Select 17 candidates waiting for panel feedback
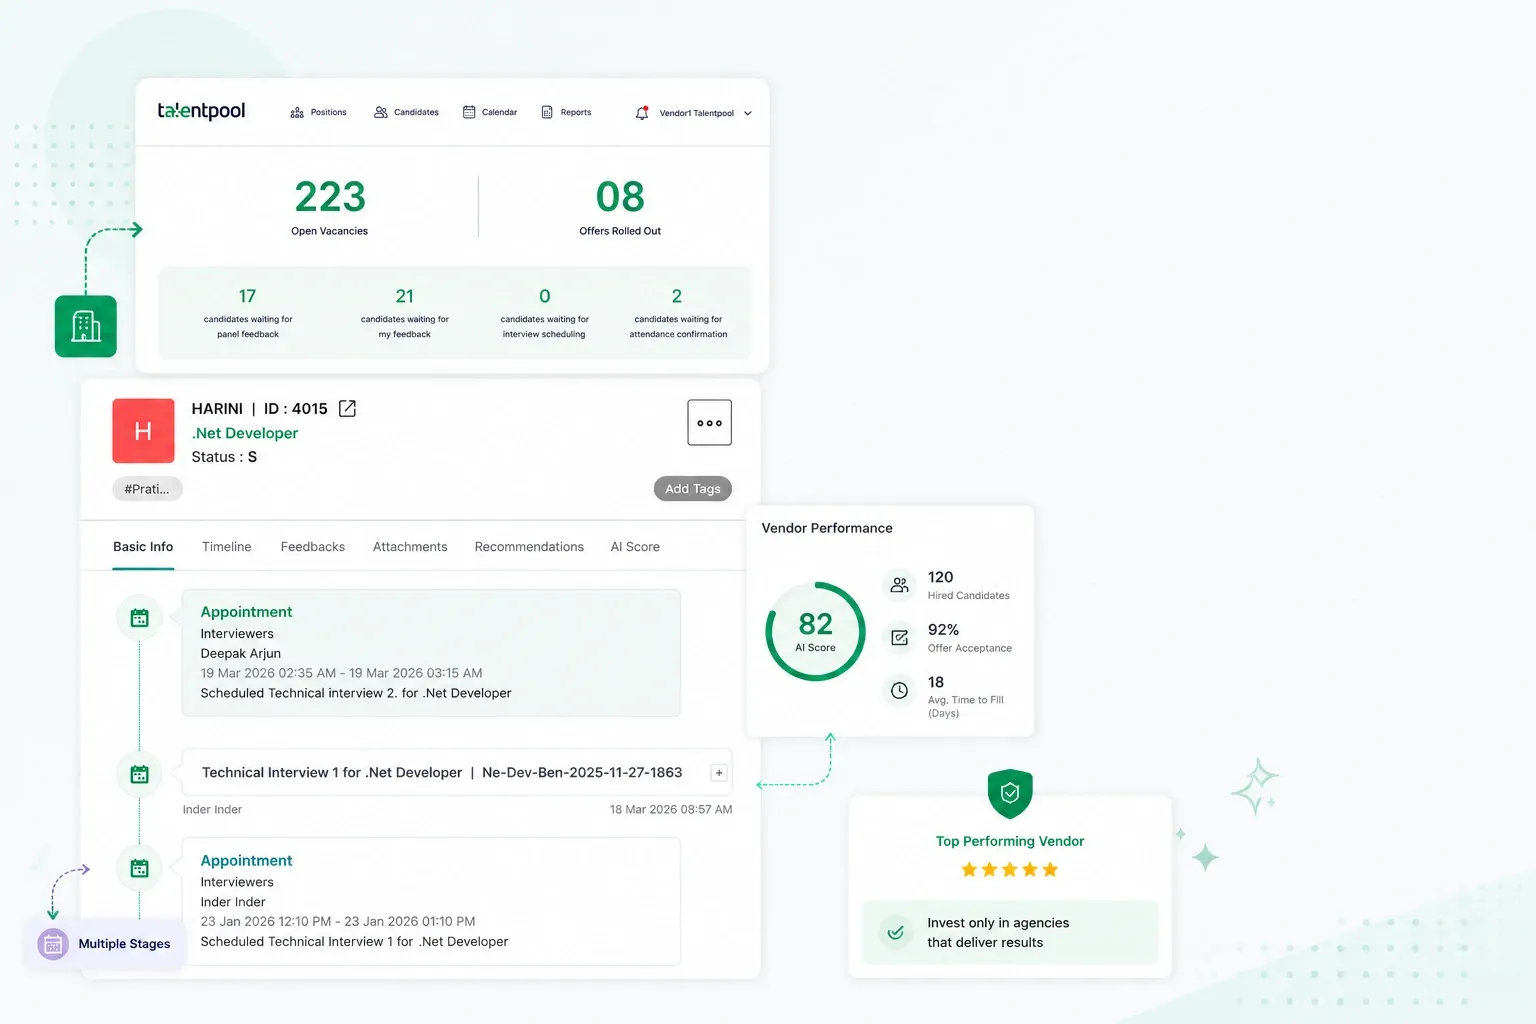Viewport: 1536px width, 1024px height. pyautogui.click(x=248, y=313)
